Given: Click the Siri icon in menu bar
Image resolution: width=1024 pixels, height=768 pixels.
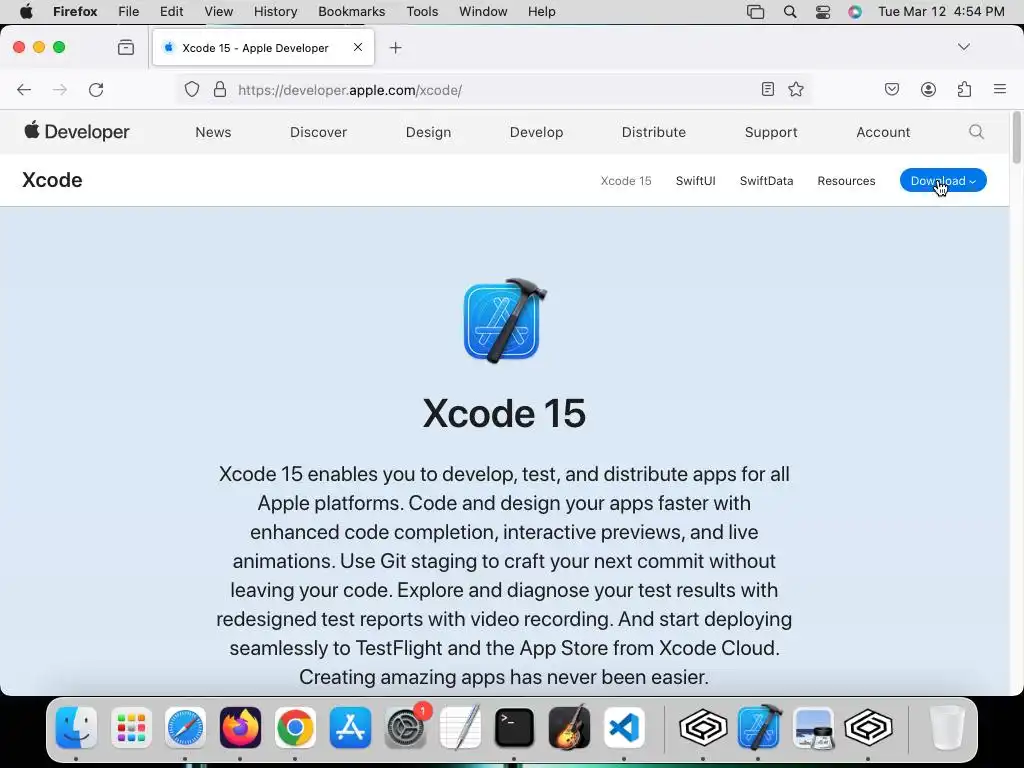Looking at the screenshot, I should click(x=855, y=12).
